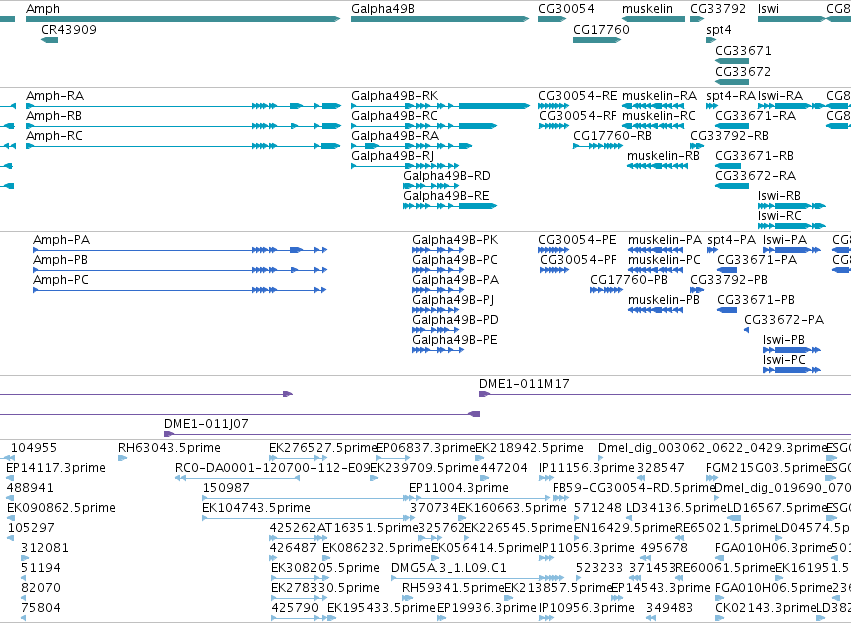
Task: Select EST 150987 label
Action: (226, 488)
